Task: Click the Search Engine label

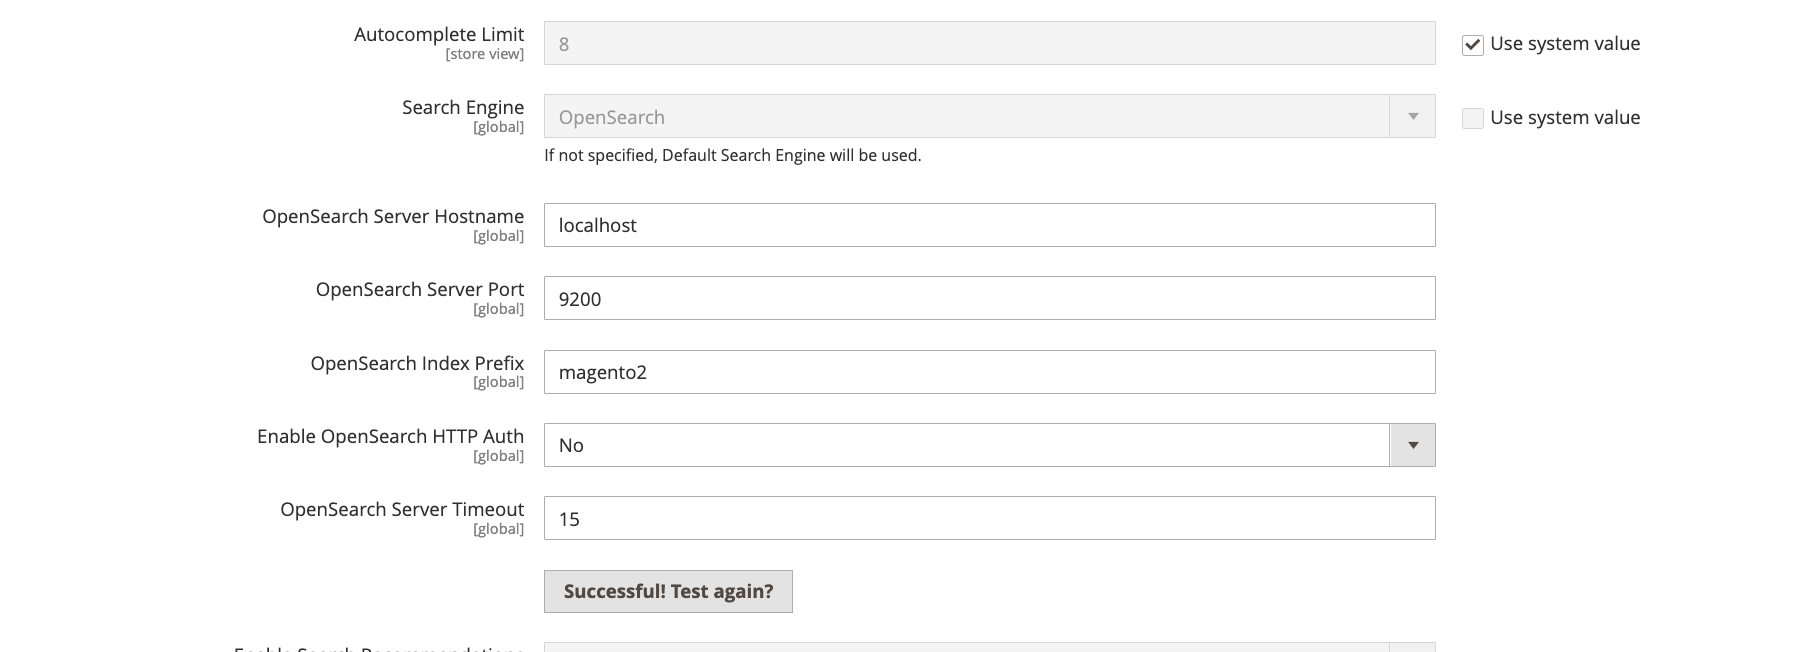Action: pos(462,107)
